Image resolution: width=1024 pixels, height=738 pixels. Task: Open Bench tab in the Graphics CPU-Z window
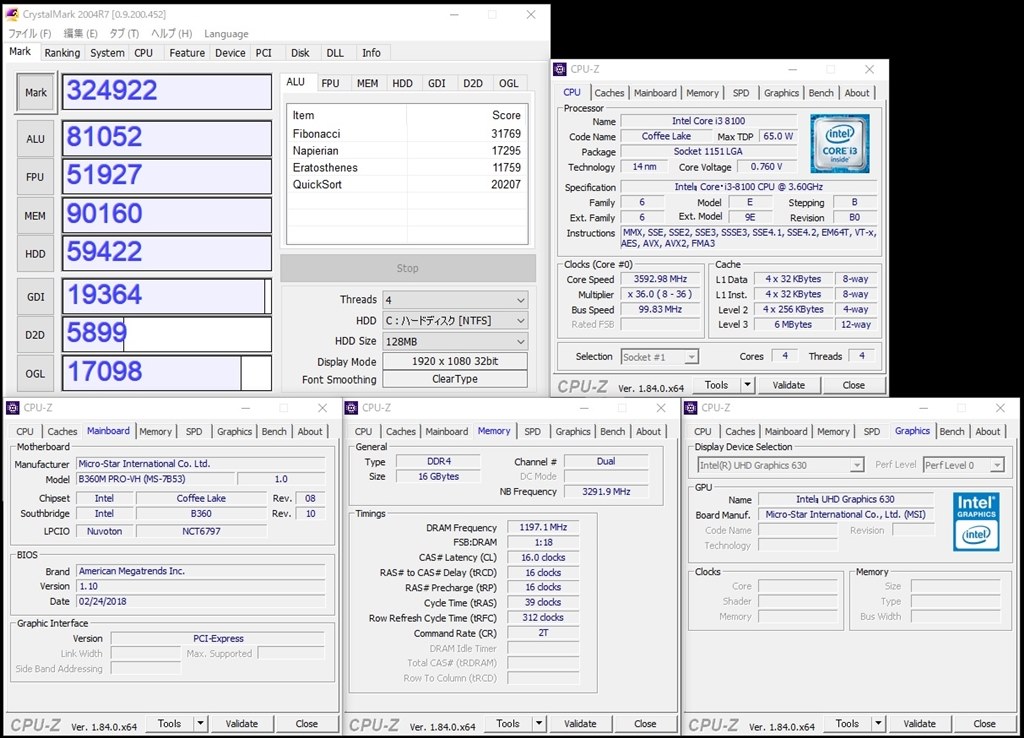[x=952, y=431]
